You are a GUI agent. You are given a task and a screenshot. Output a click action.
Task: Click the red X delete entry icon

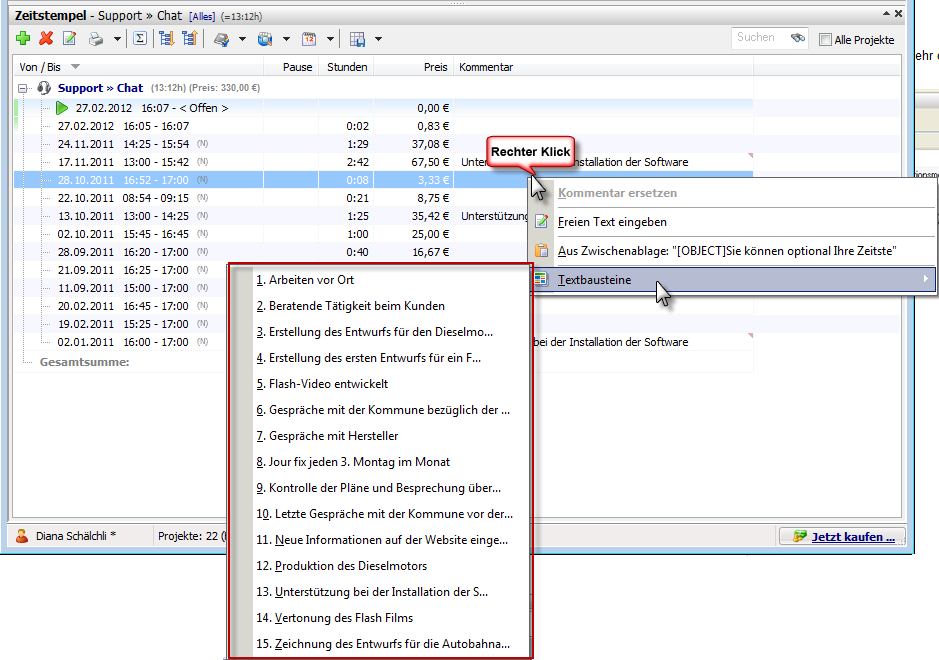(x=46, y=39)
